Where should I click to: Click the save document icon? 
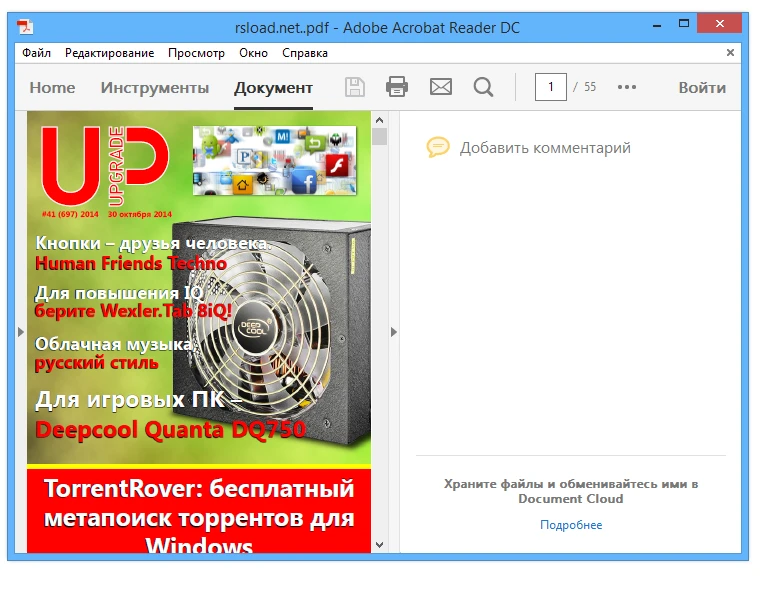click(355, 87)
